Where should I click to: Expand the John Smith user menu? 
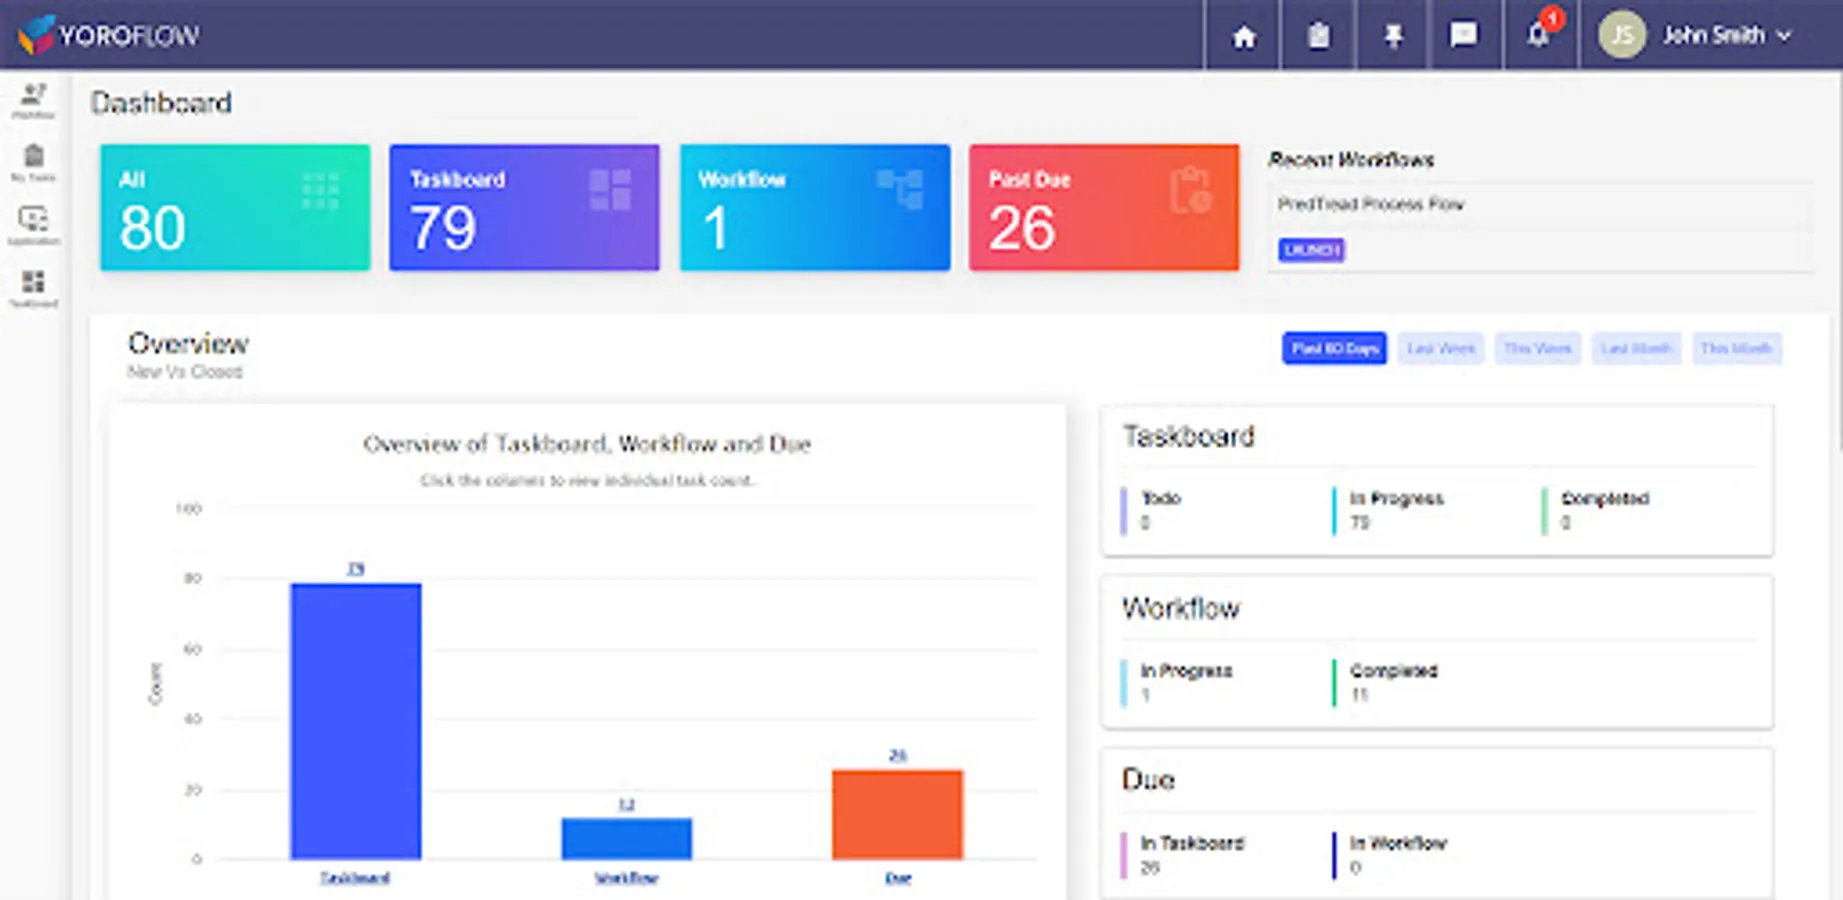[x=1694, y=36]
